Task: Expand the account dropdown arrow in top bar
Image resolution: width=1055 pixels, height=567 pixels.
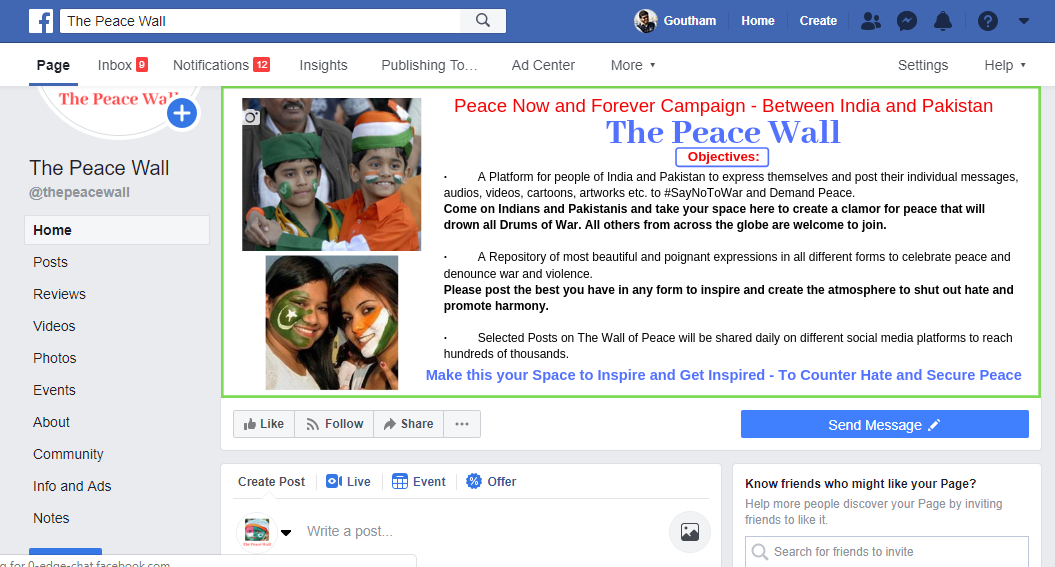Action: point(1023,21)
